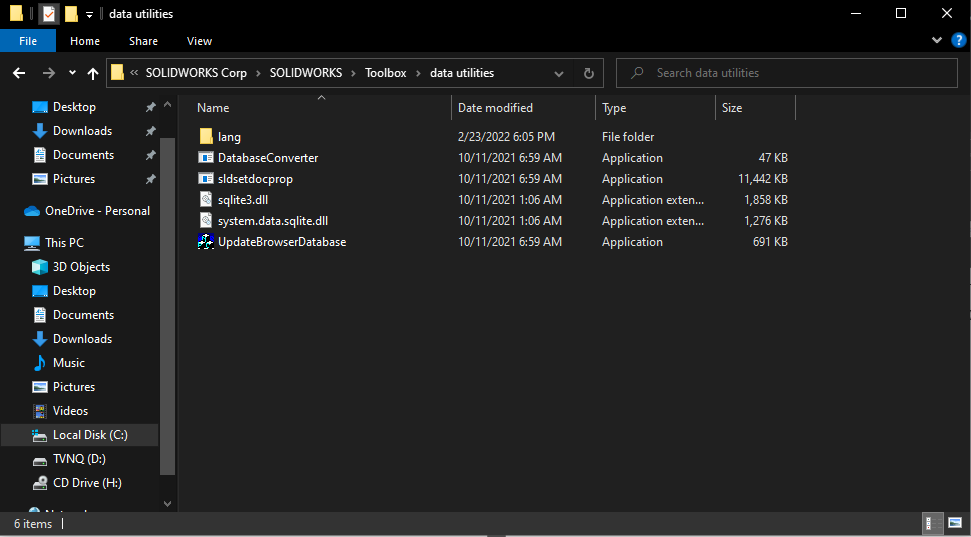Viewport: 971px width, 537px height.
Task: Open 3D Objects under This PC
Action: pos(81,267)
